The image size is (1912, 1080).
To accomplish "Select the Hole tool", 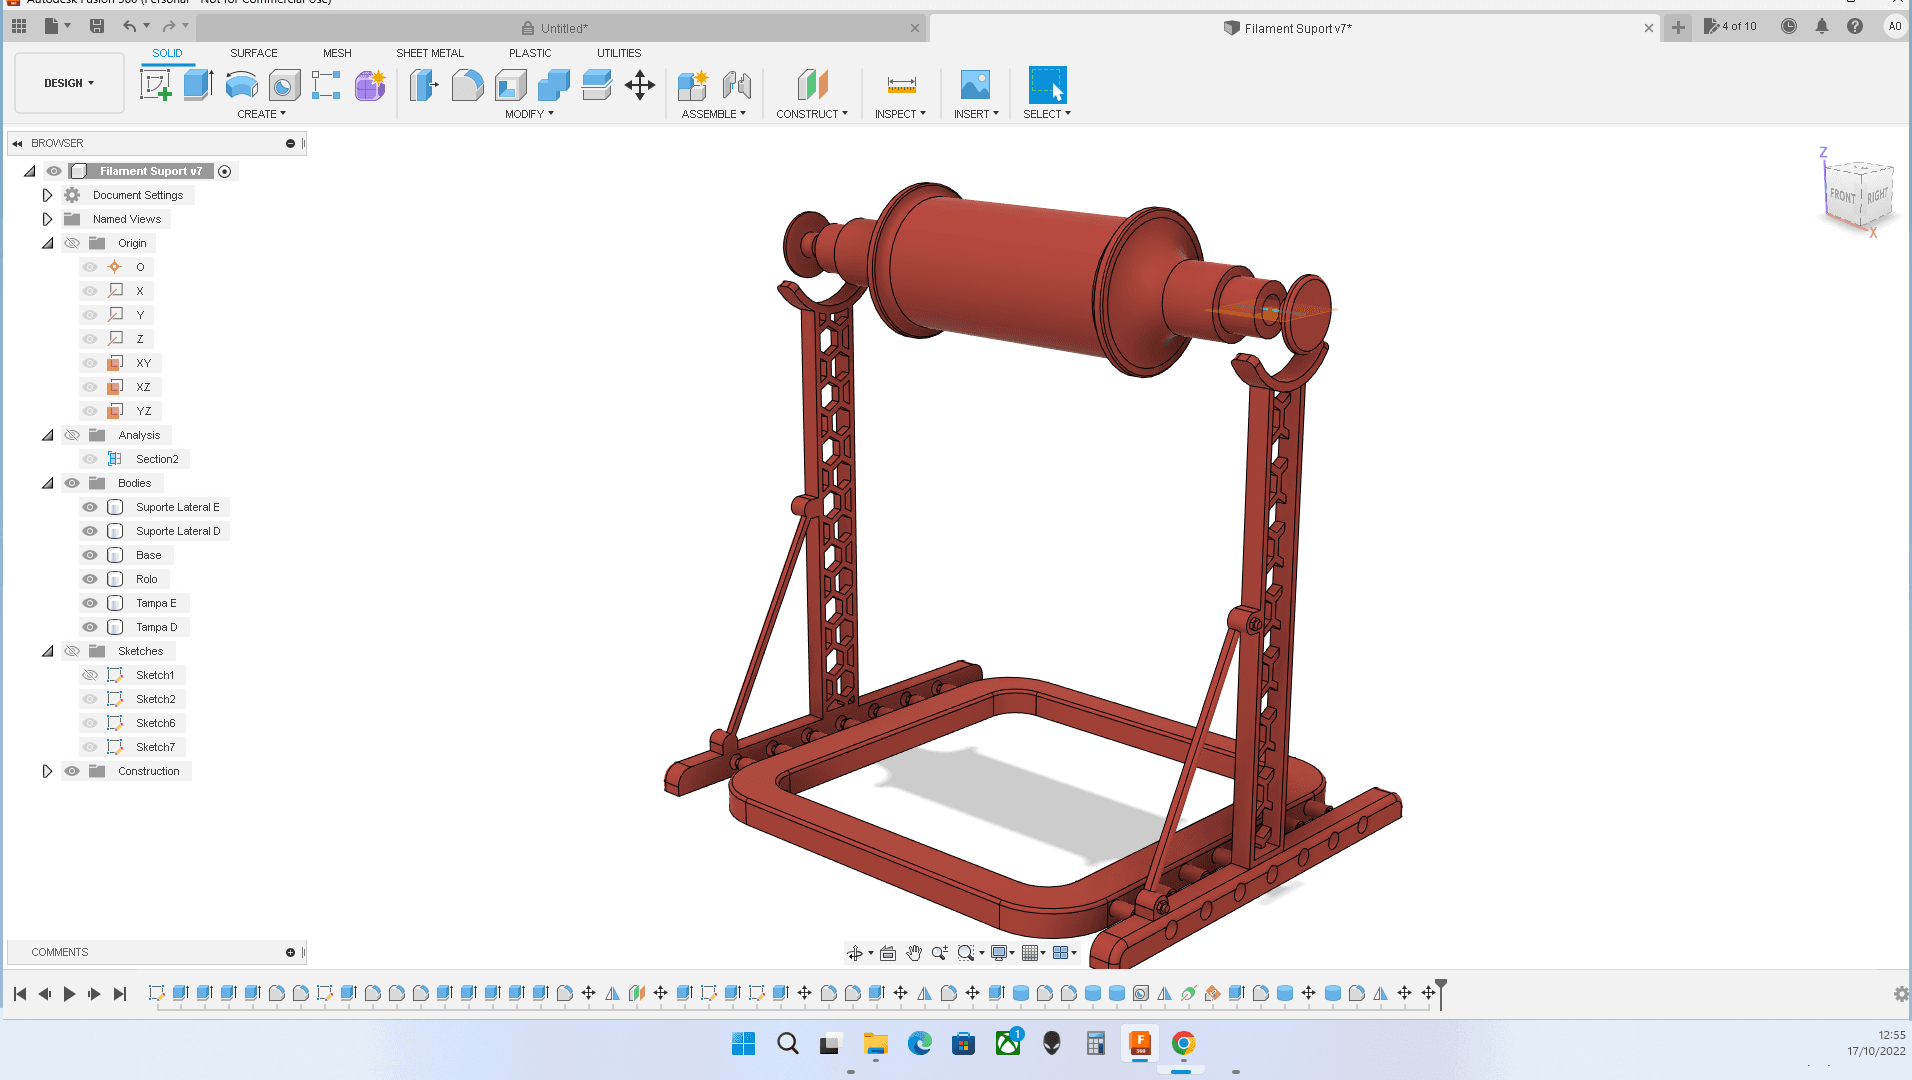I will point(284,85).
